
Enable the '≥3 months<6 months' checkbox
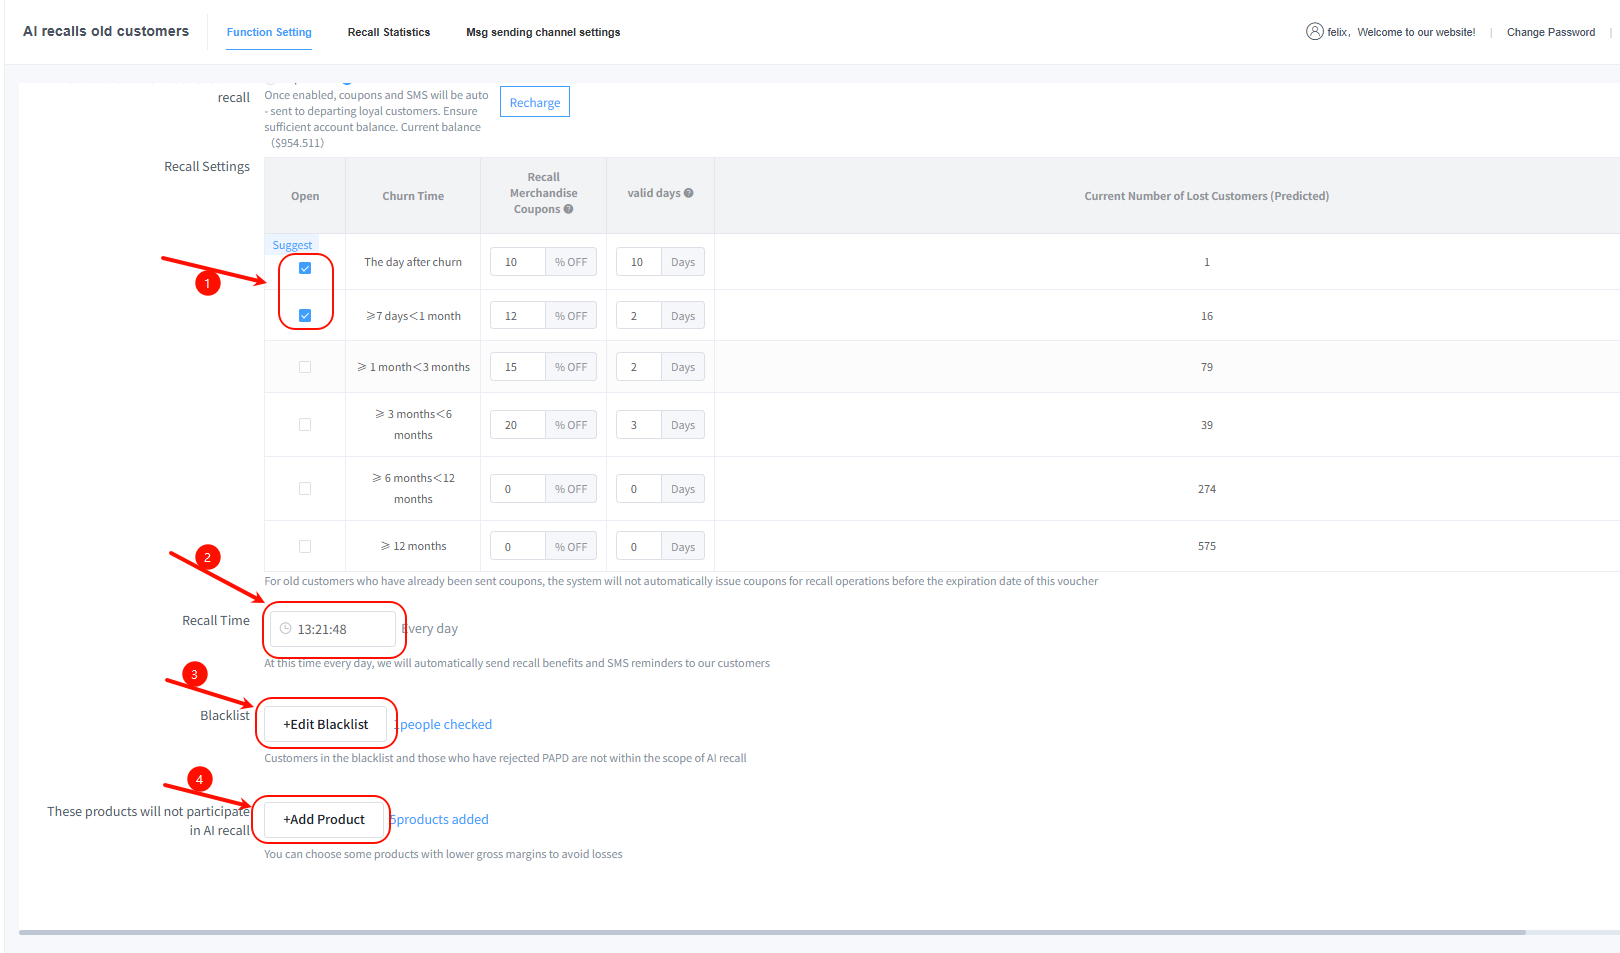[x=305, y=425]
